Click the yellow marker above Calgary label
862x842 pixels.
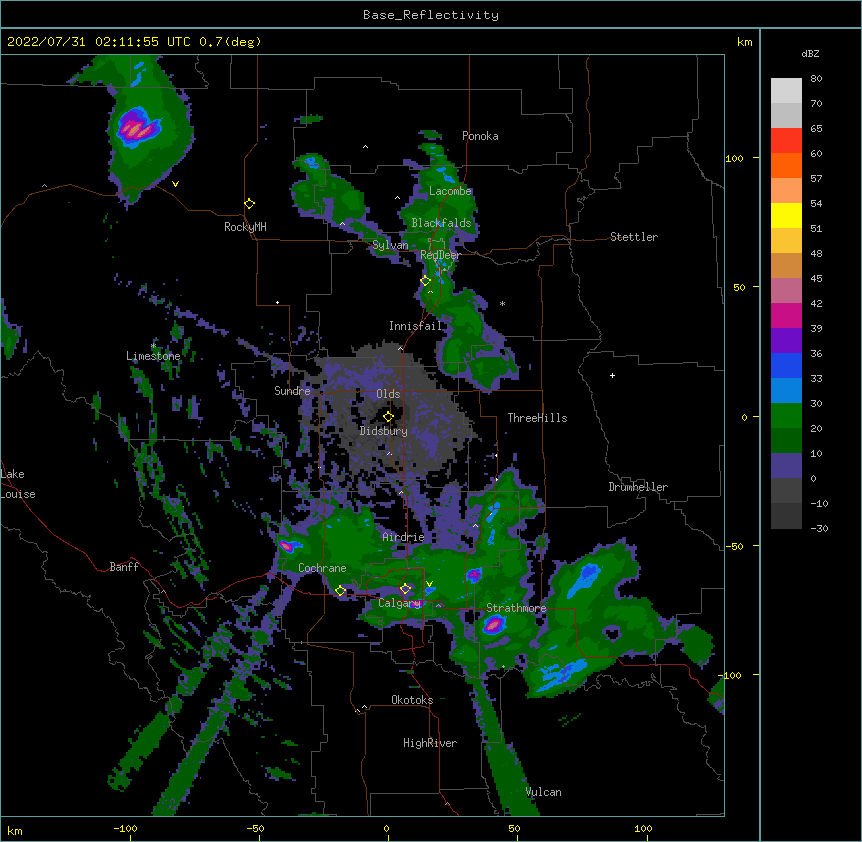click(x=405, y=589)
